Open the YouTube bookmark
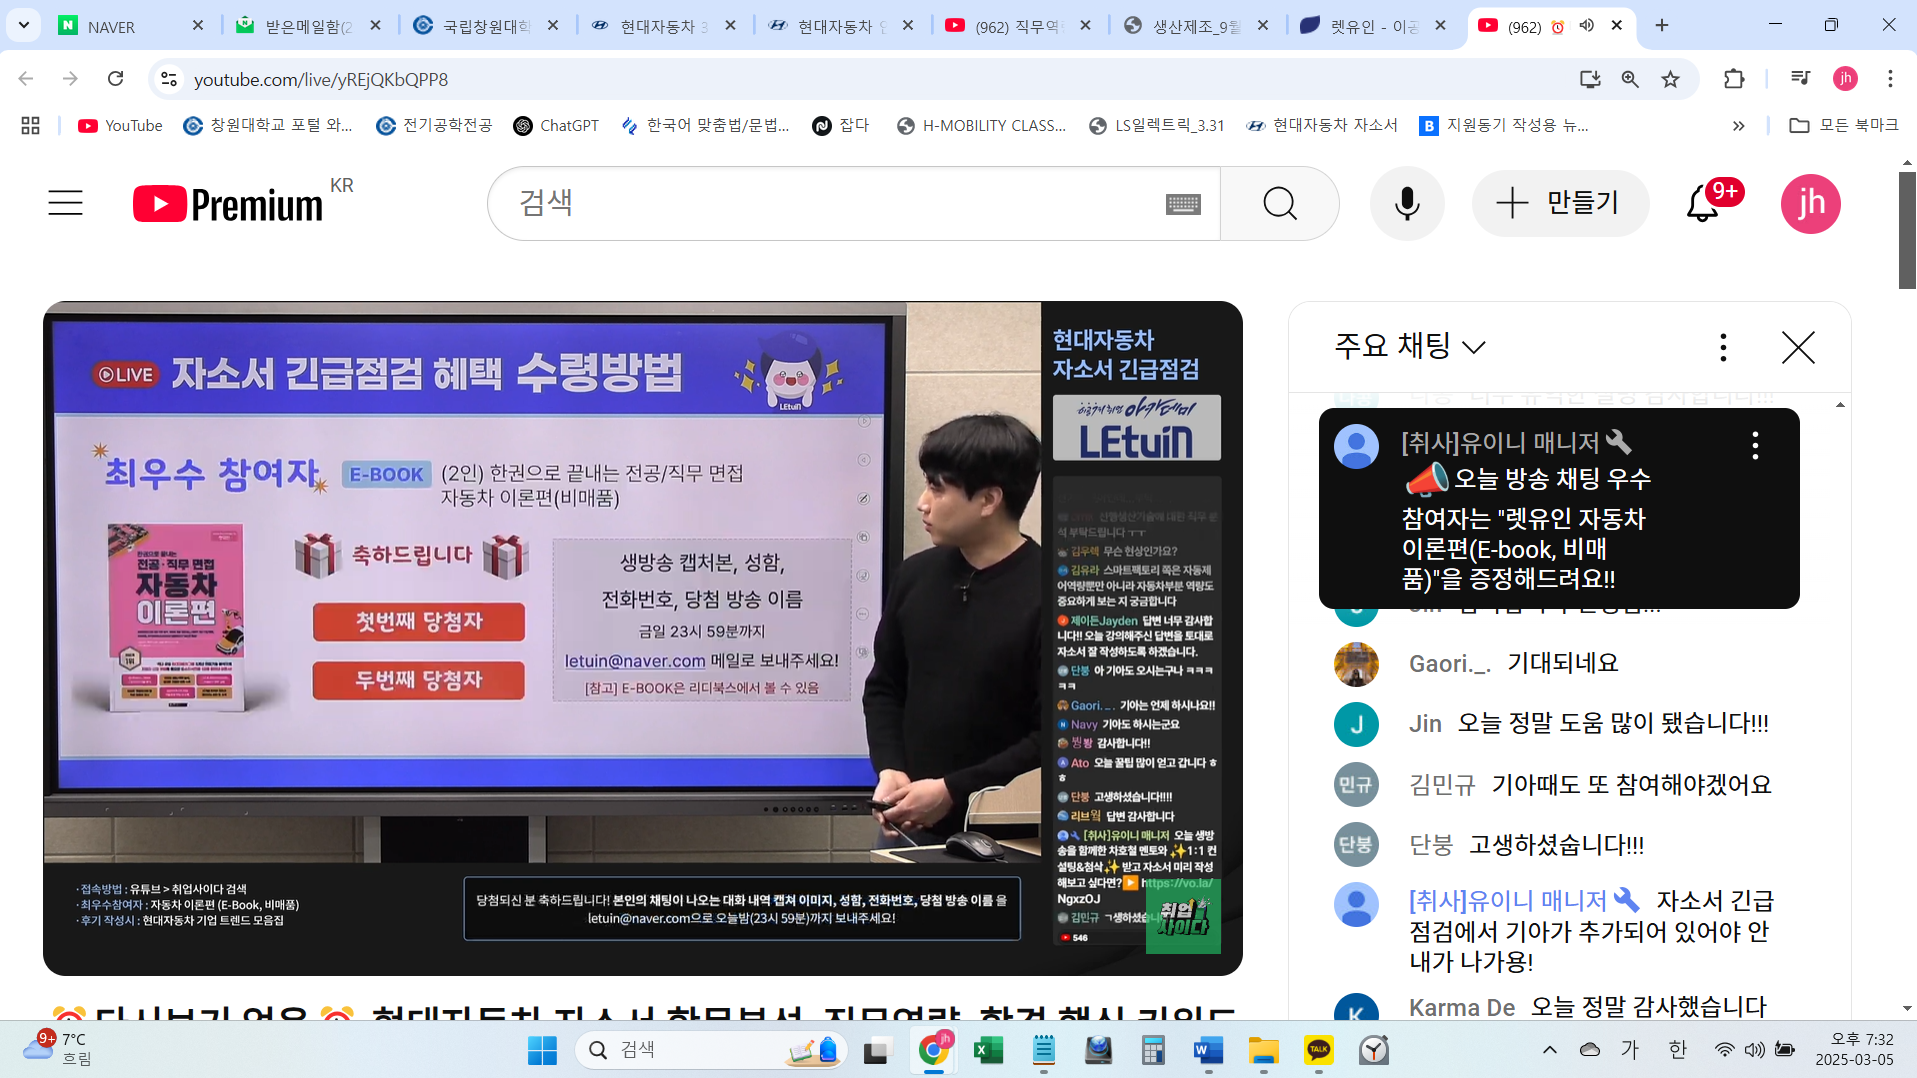 [120, 126]
